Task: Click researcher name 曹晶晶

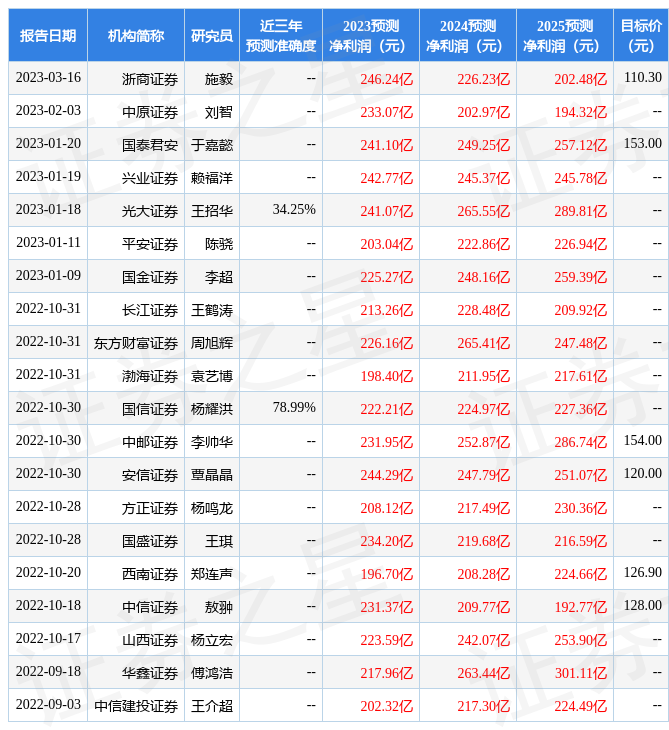Action: point(212,475)
